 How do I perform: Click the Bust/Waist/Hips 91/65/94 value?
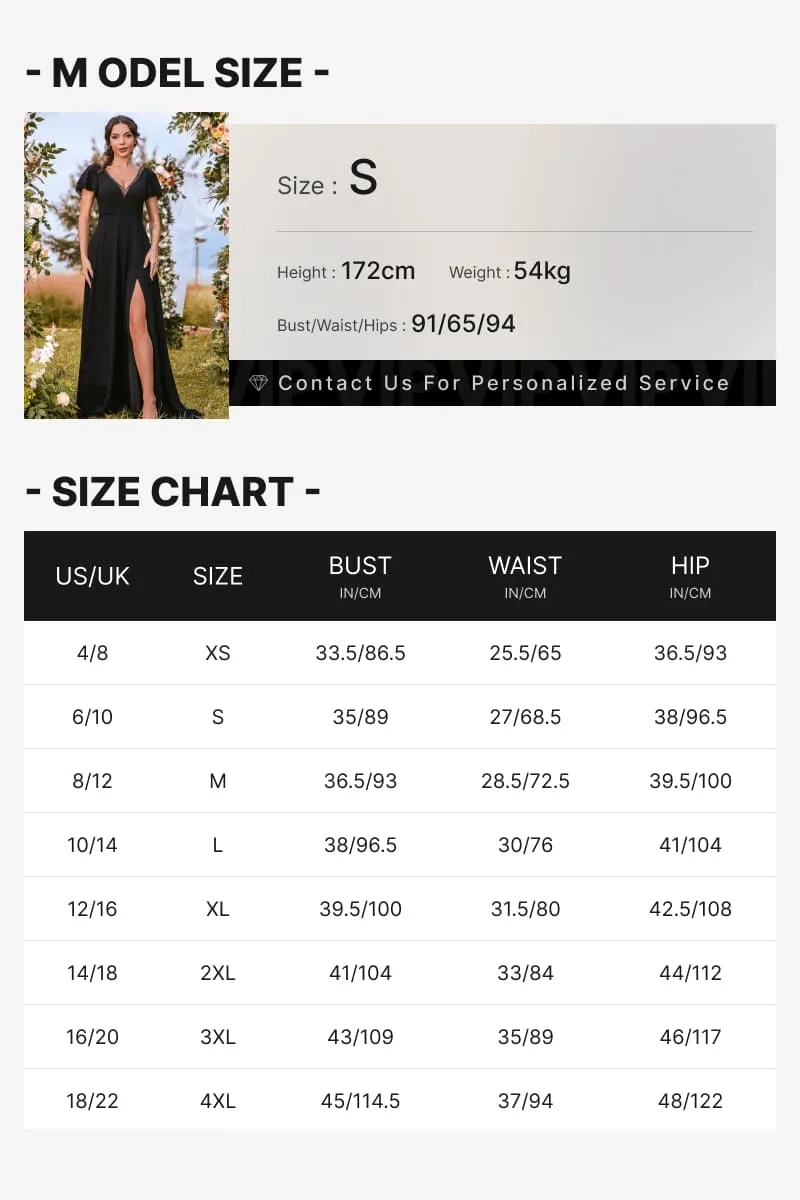pyautogui.click(x=463, y=324)
